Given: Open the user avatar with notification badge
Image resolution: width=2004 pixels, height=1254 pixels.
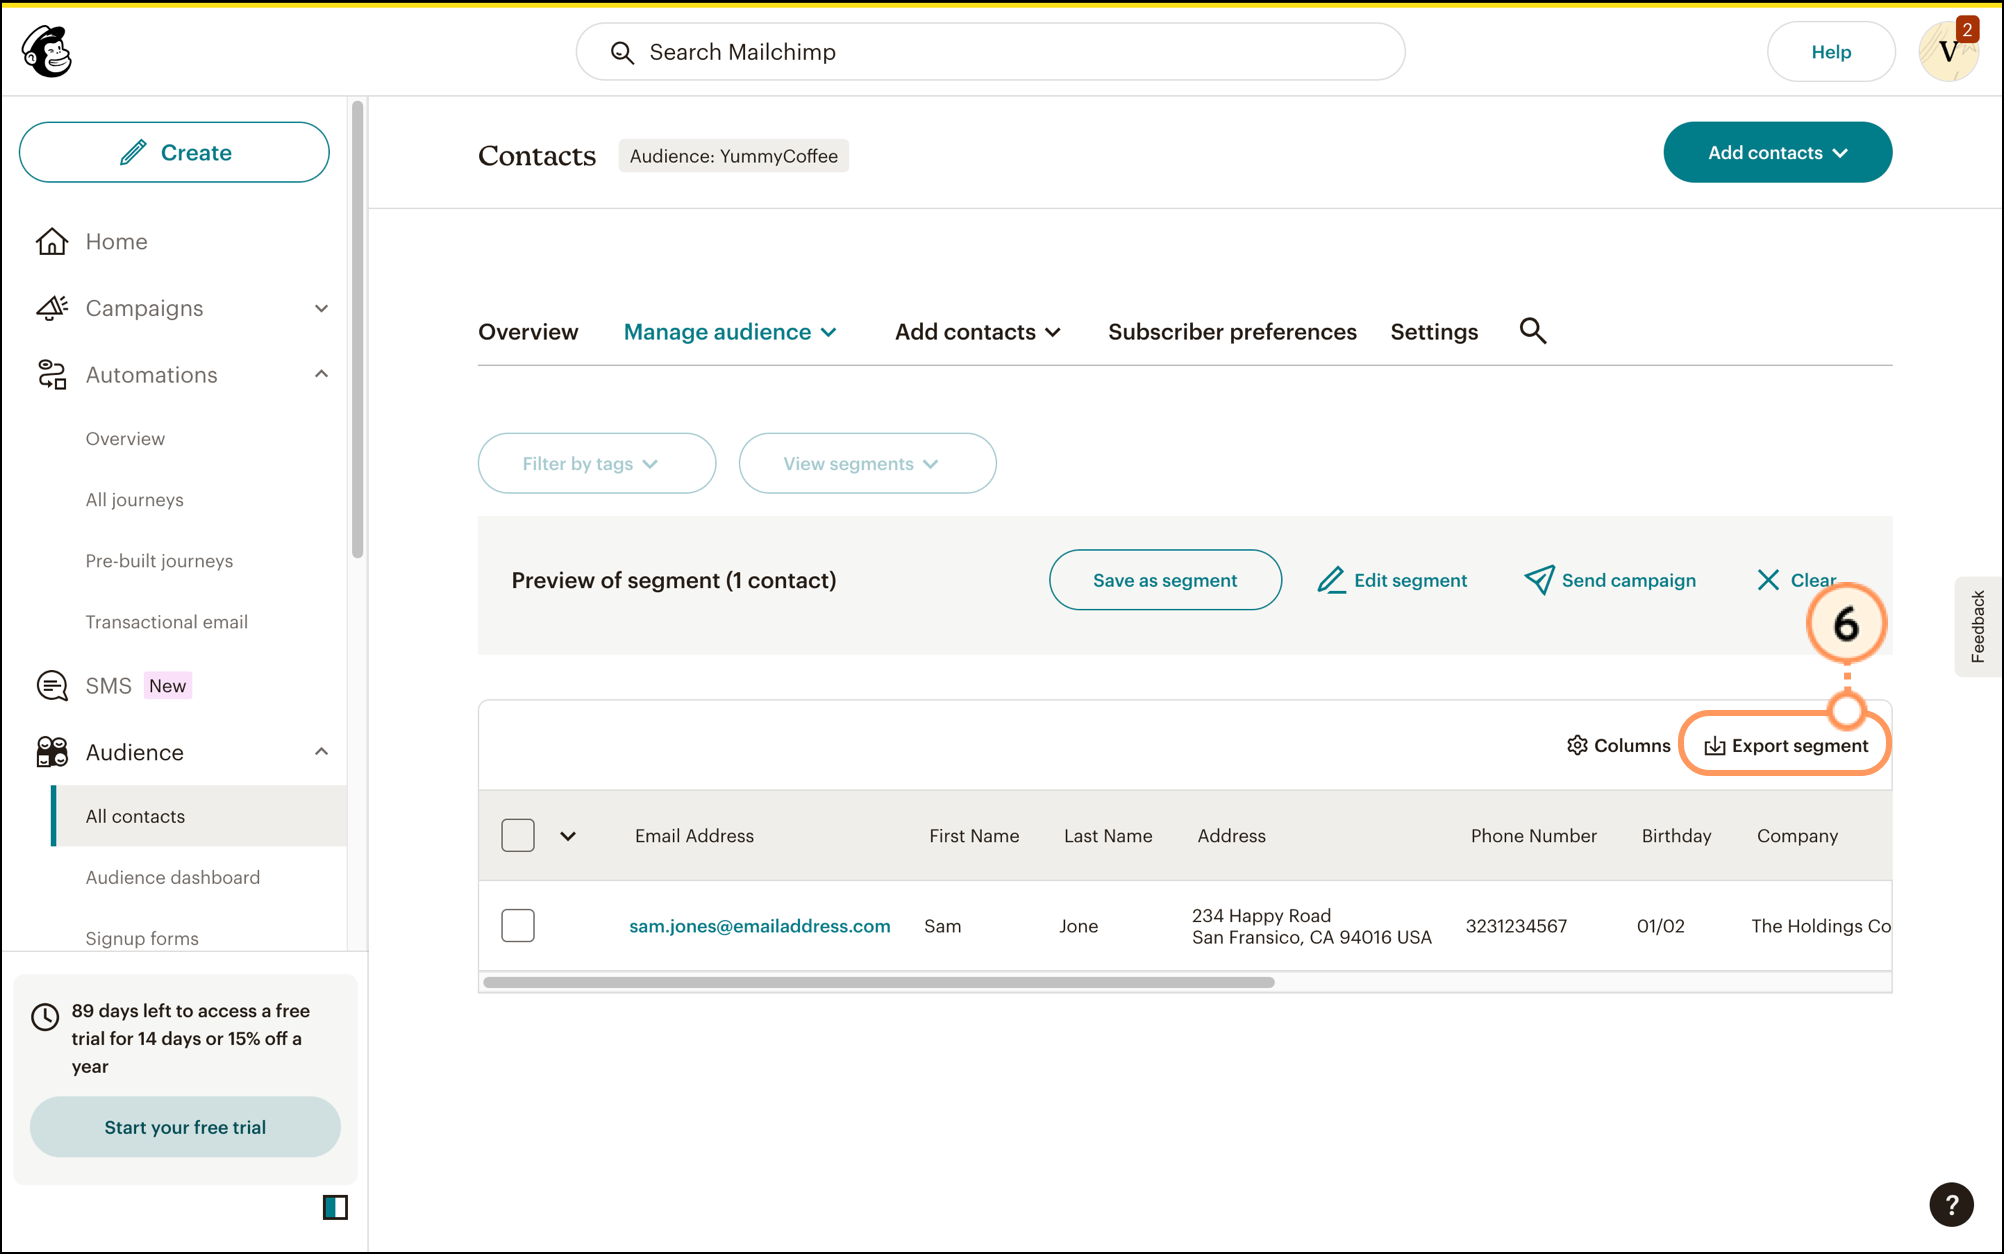Looking at the screenshot, I should coord(1948,50).
